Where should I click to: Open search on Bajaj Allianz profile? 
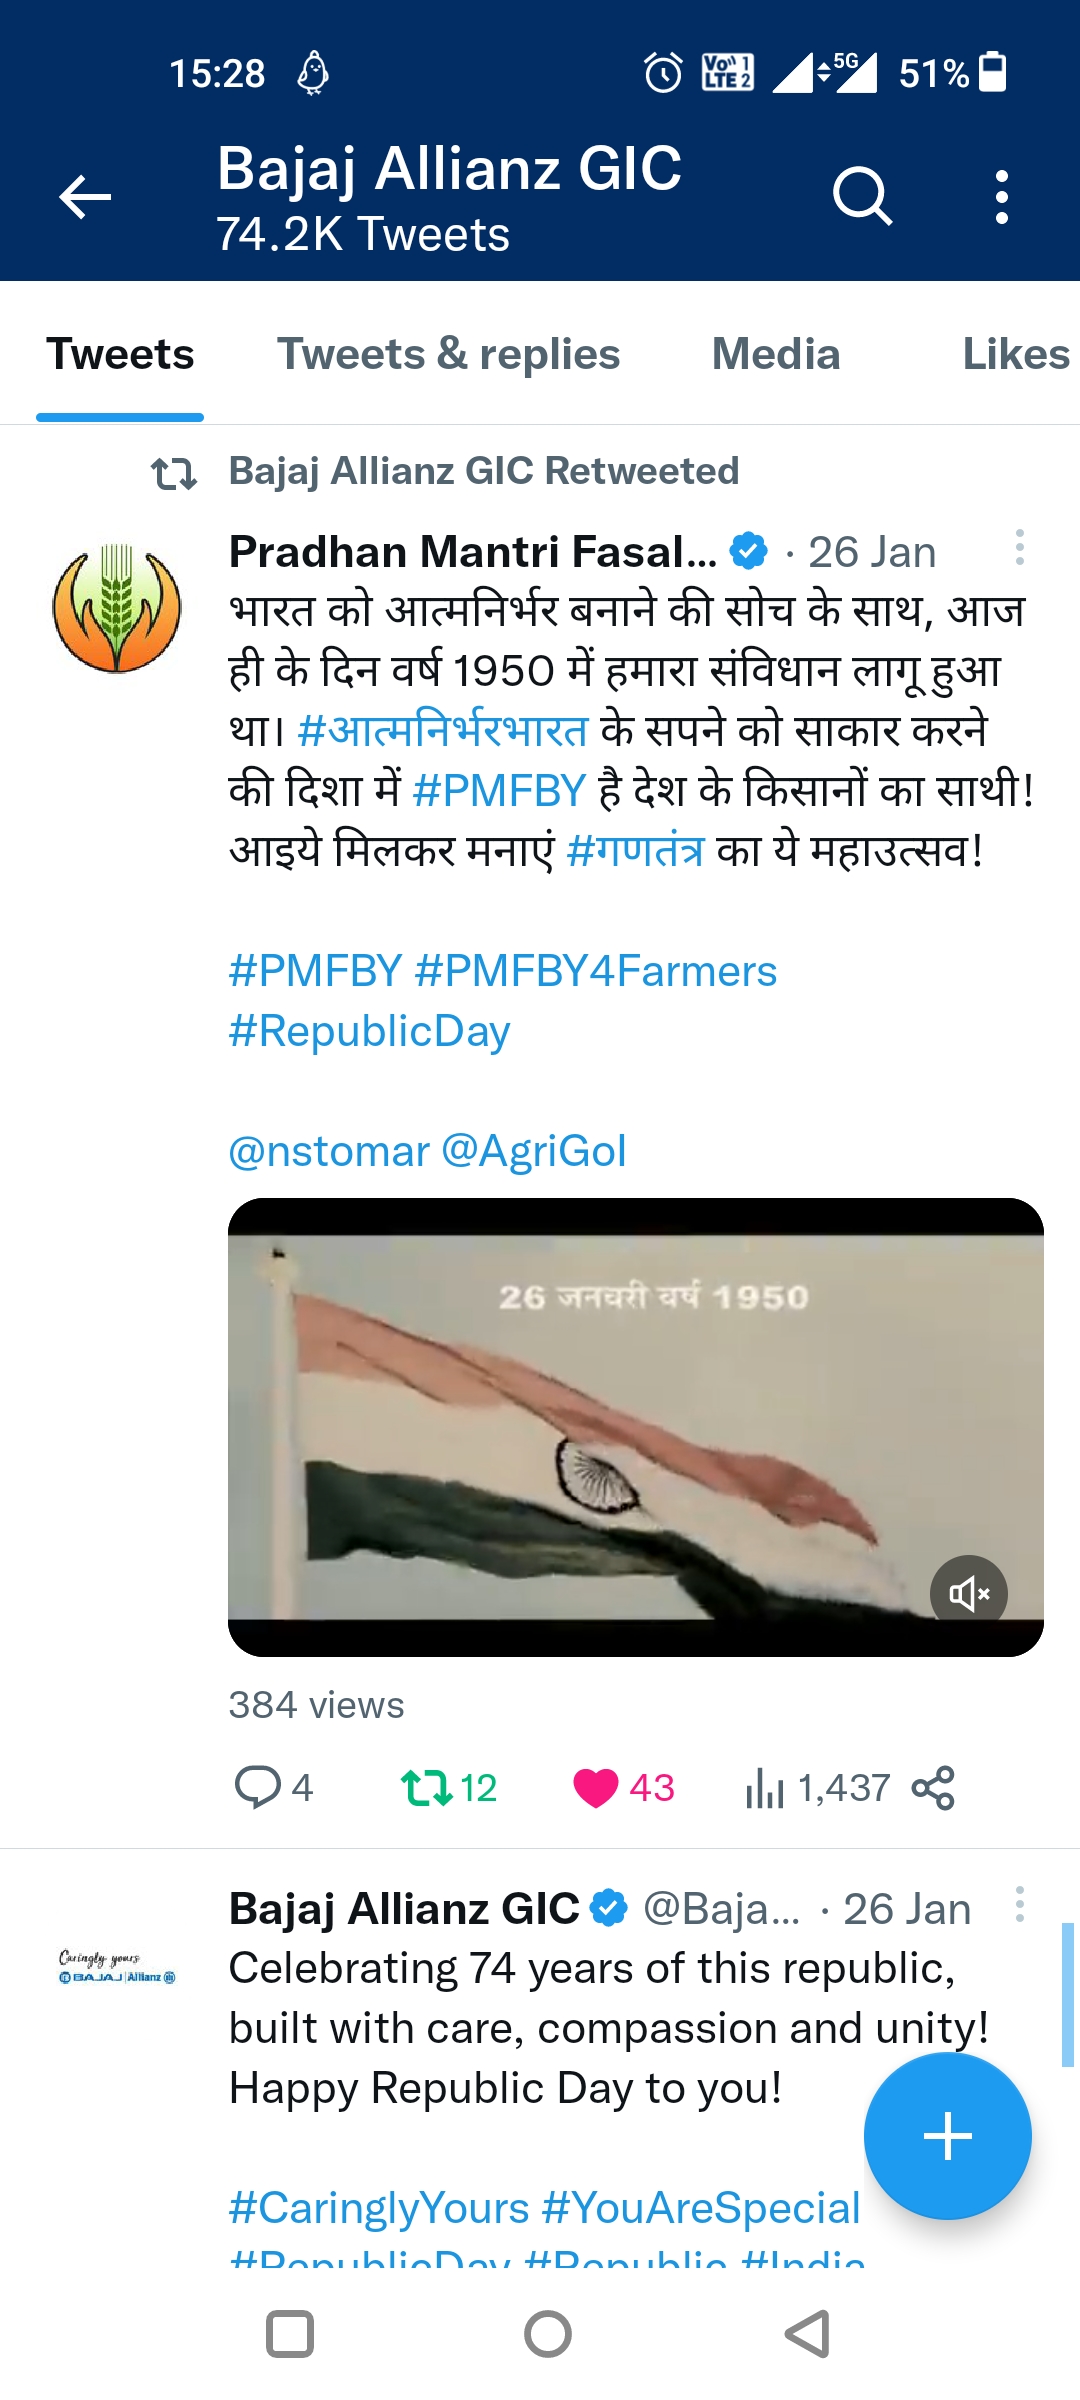coord(862,196)
